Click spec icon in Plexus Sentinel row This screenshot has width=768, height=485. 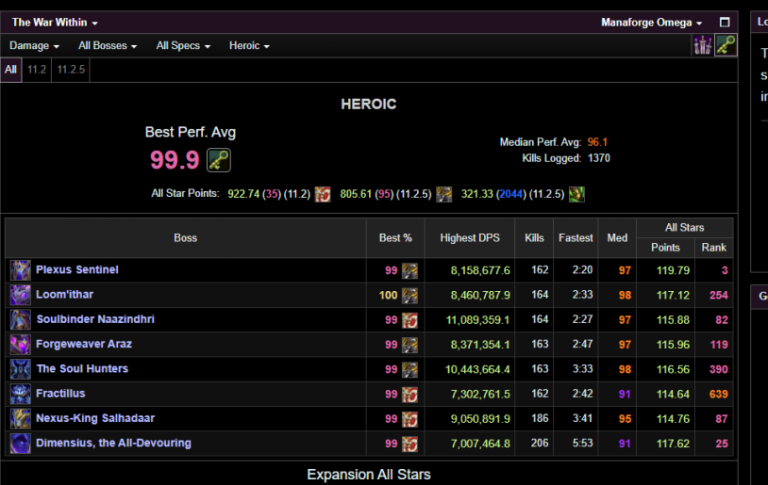point(410,271)
